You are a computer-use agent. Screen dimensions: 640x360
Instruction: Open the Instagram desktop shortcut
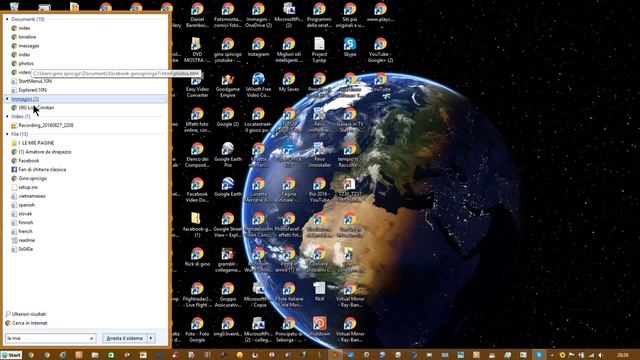pos(258,47)
